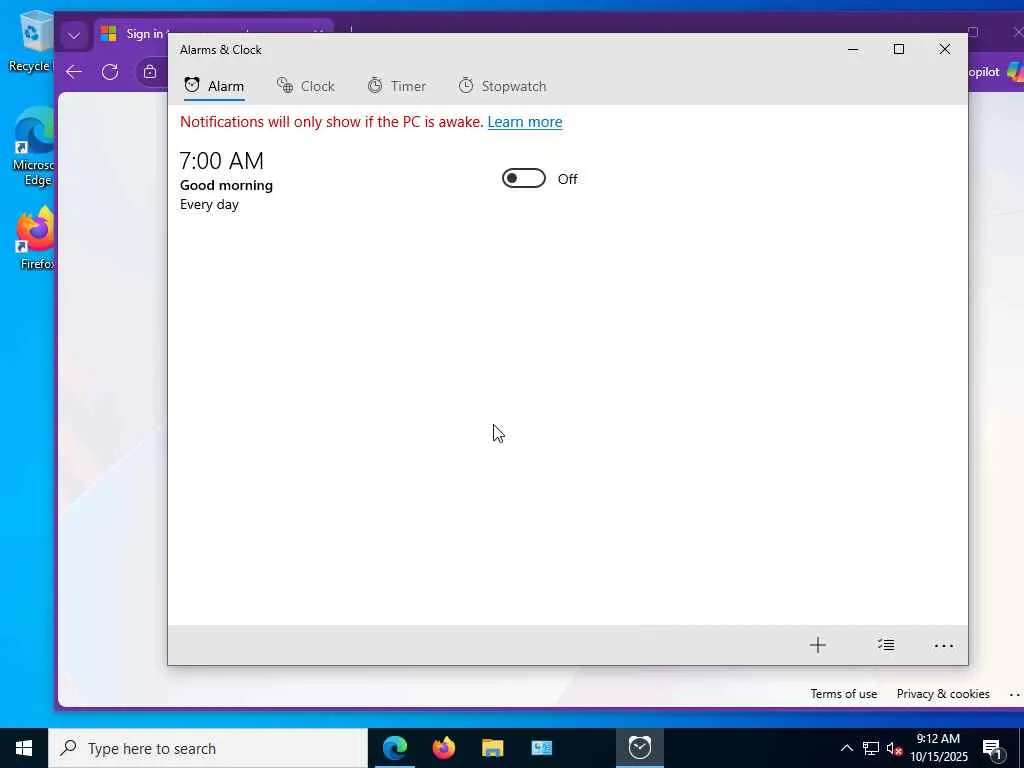The width and height of the screenshot is (1024, 768).
Task: Show hidden system tray icons
Action: (x=846, y=748)
